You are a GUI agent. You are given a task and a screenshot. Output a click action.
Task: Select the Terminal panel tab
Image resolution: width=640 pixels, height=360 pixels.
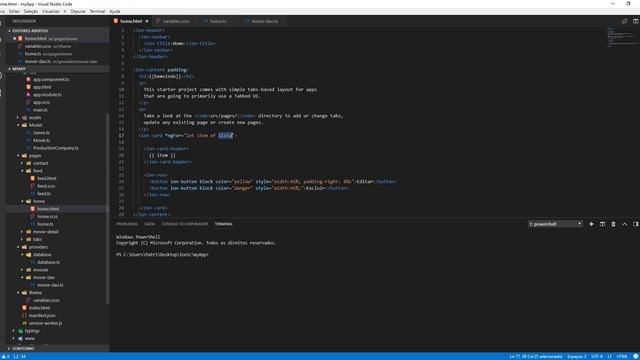224,224
